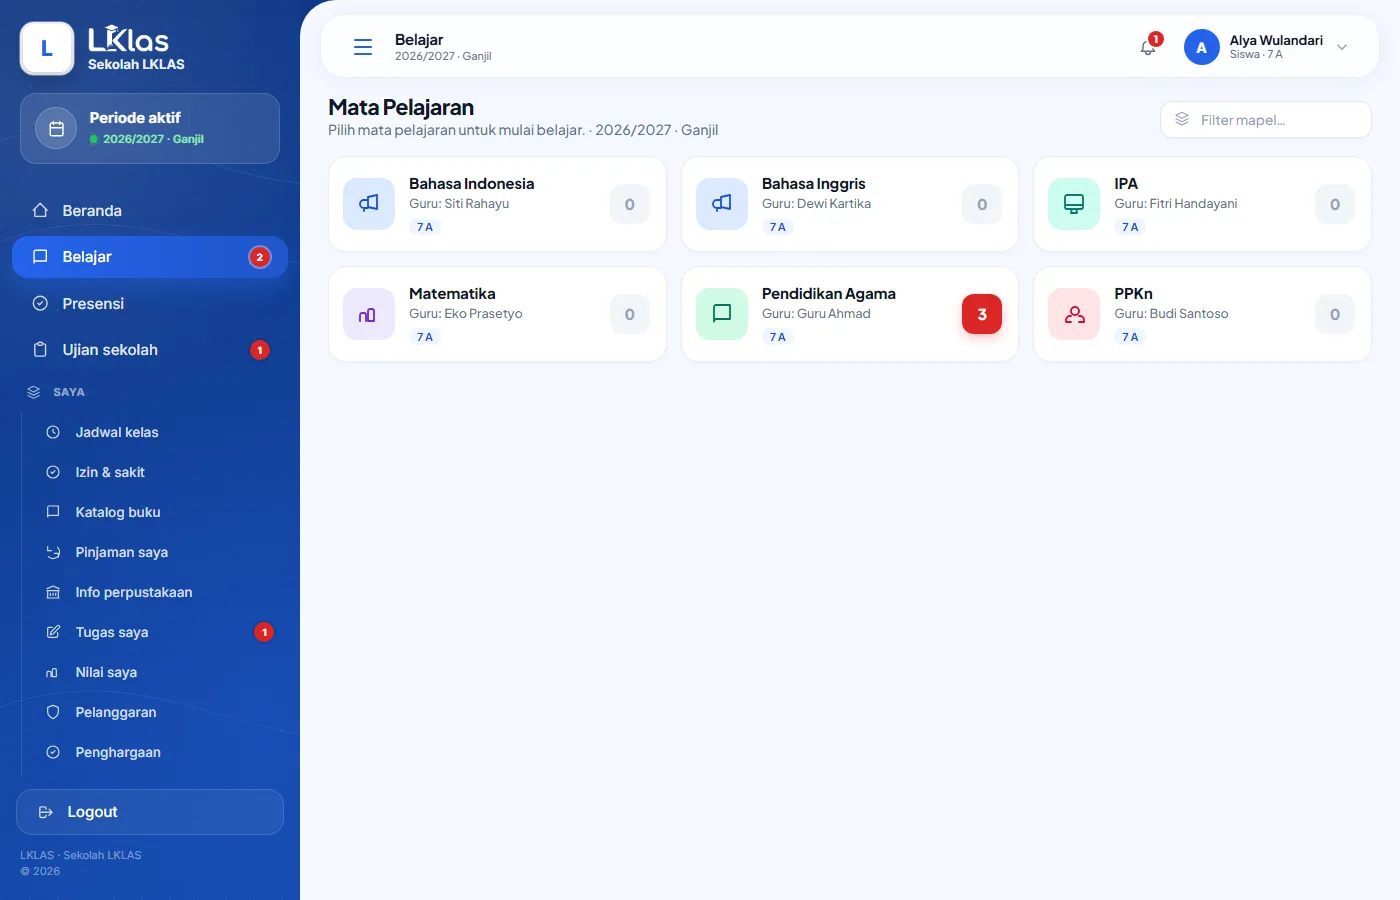
Task: Go to Beranda in sidebar
Action: [x=150, y=210]
